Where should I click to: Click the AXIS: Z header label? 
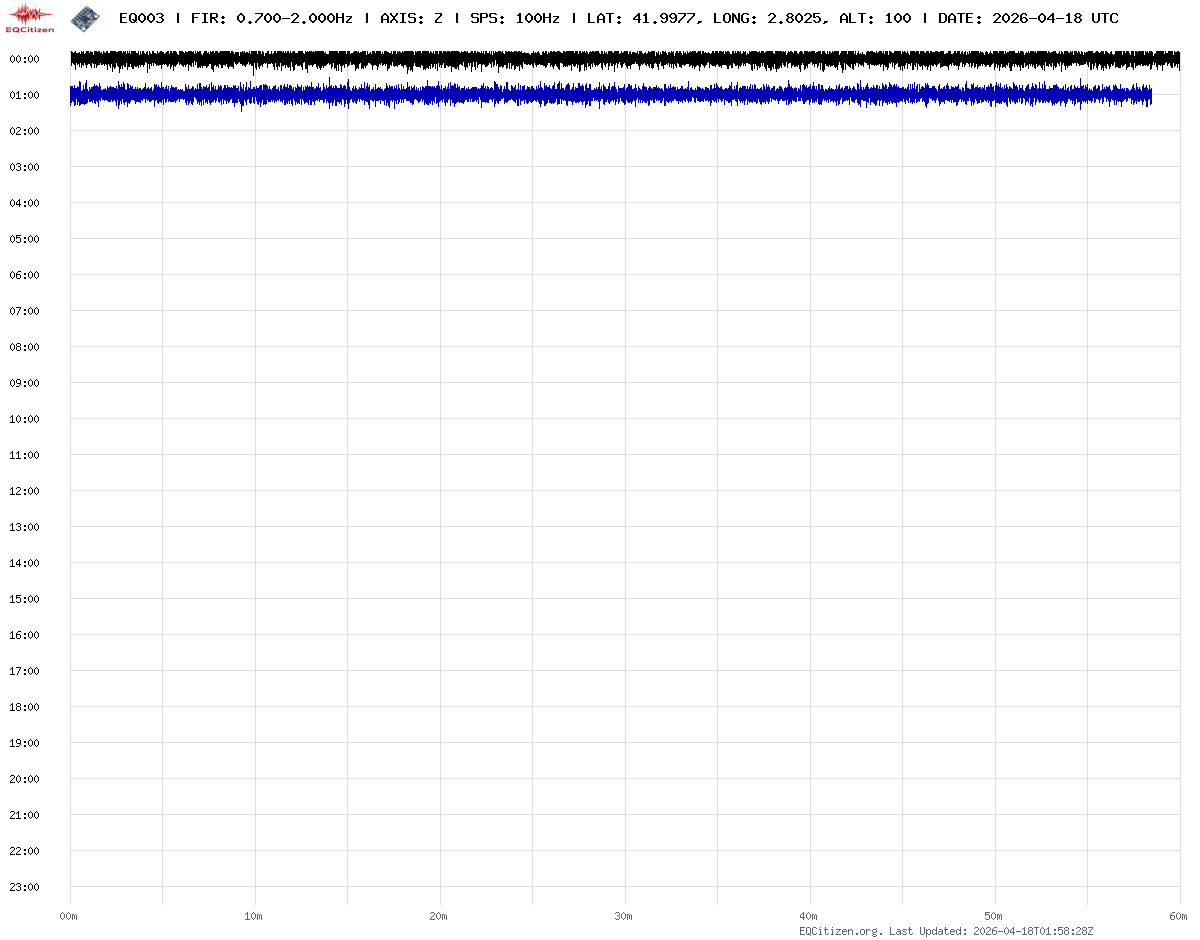[x=411, y=19]
